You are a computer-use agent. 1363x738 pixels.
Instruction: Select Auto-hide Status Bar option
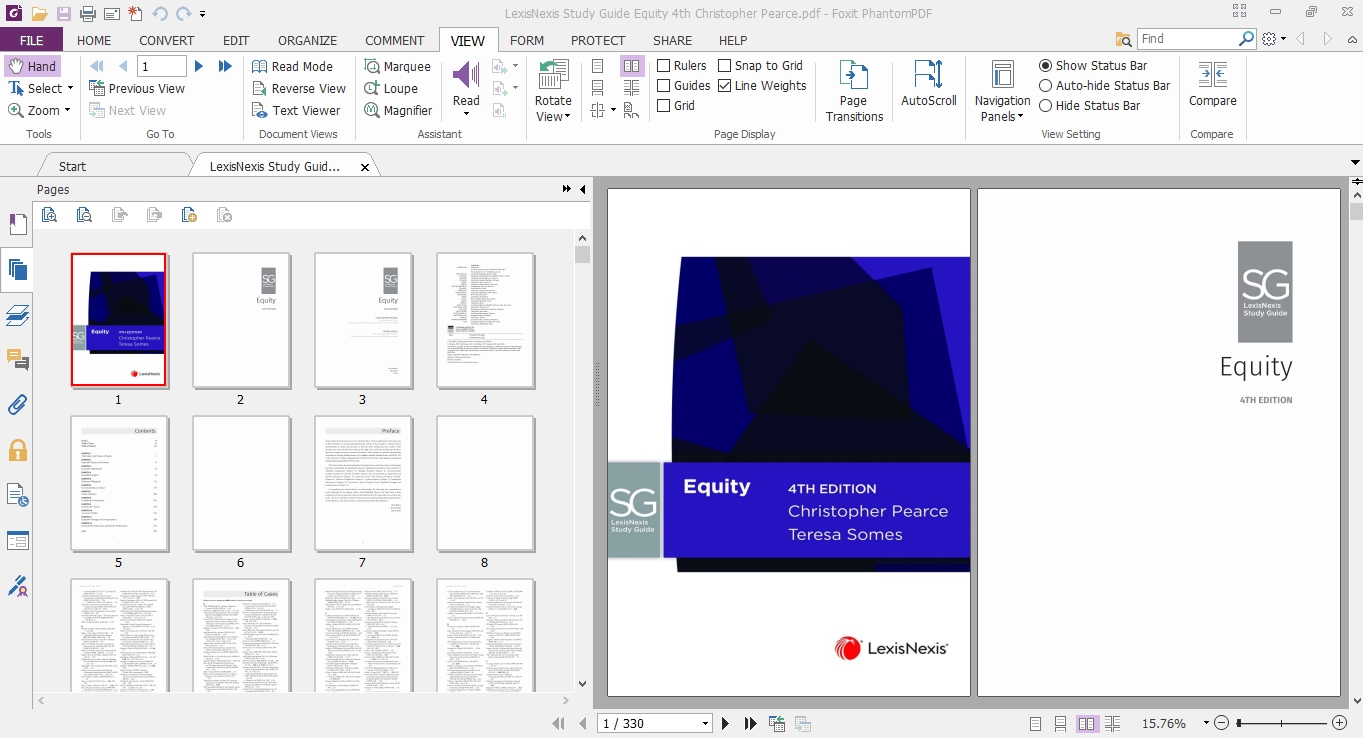[x=1046, y=86]
